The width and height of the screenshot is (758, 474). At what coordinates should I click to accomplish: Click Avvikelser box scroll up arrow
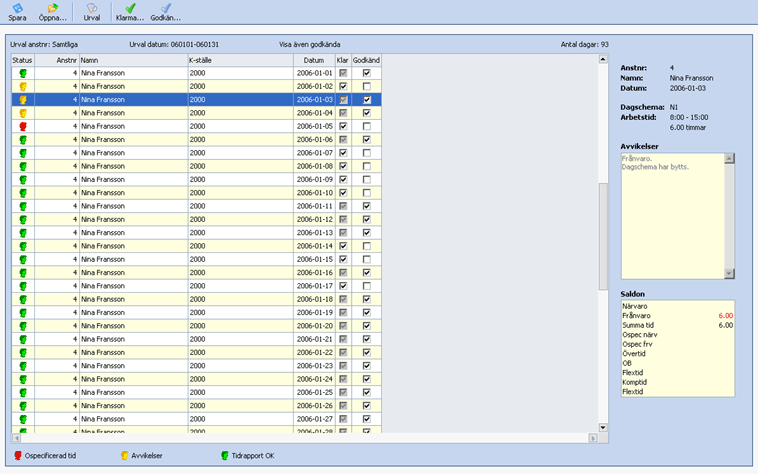pyautogui.click(x=729, y=158)
